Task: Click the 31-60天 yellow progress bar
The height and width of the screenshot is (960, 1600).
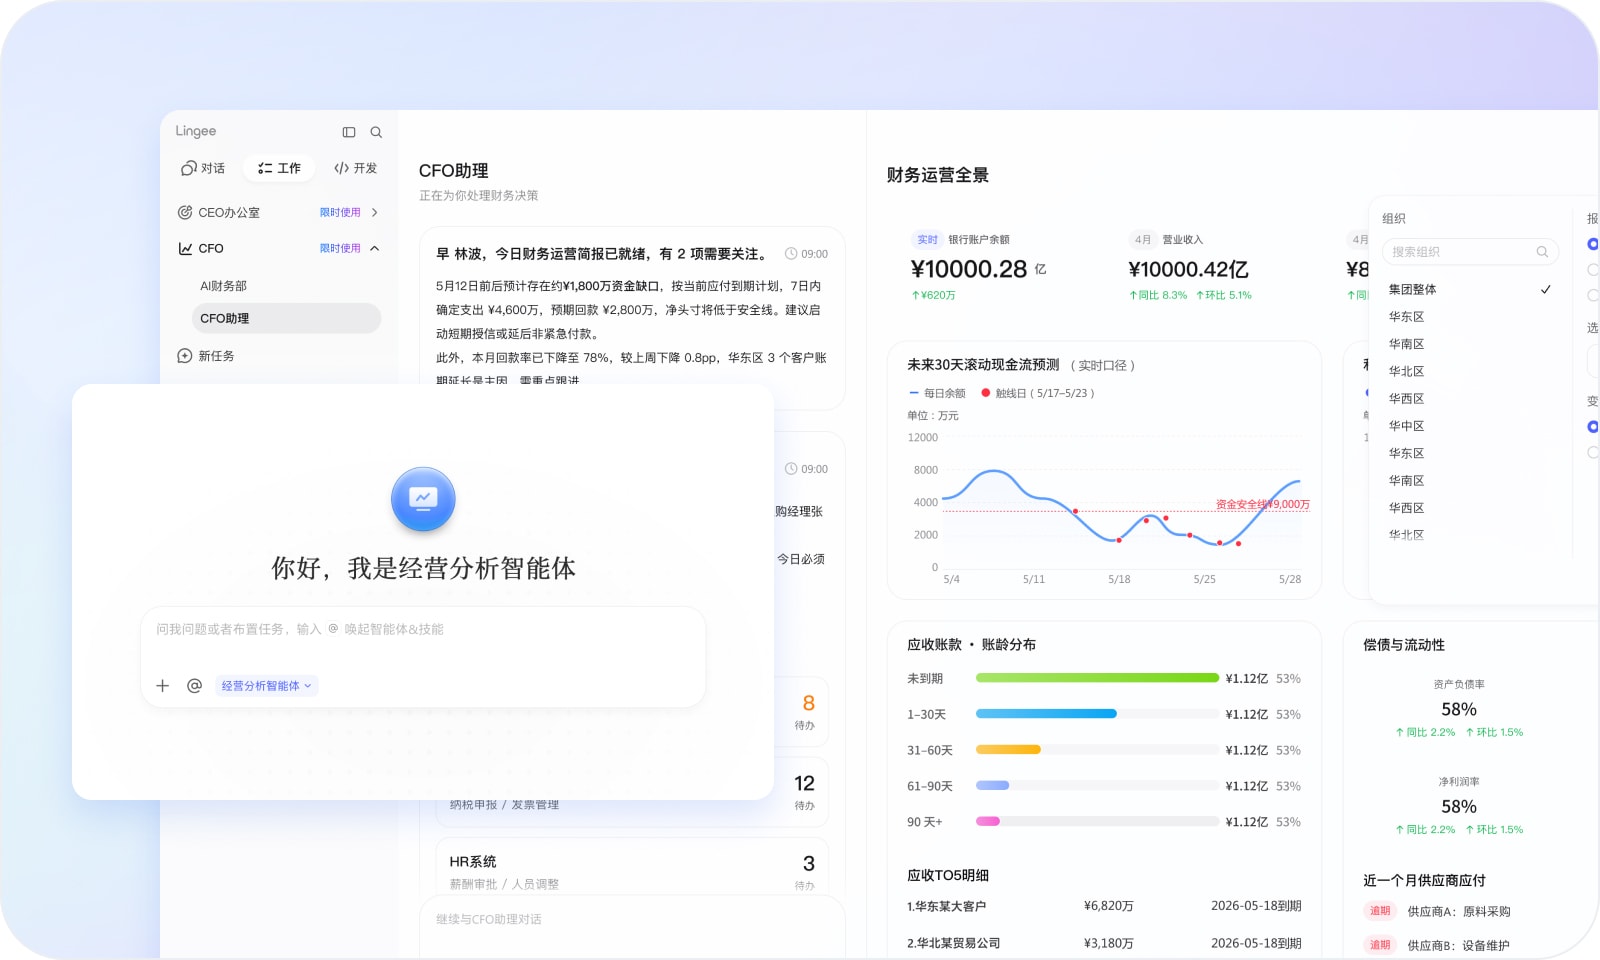Action: [1008, 750]
